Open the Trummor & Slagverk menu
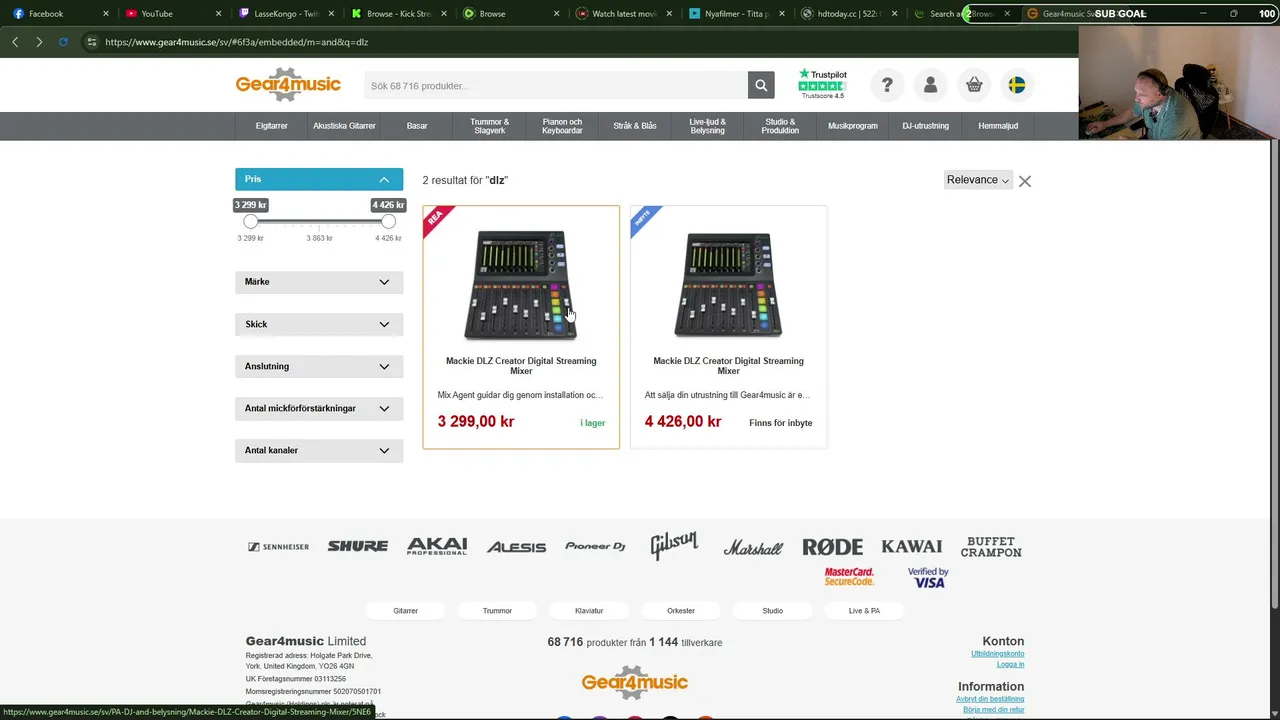The image size is (1280, 720). pyautogui.click(x=490, y=126)
